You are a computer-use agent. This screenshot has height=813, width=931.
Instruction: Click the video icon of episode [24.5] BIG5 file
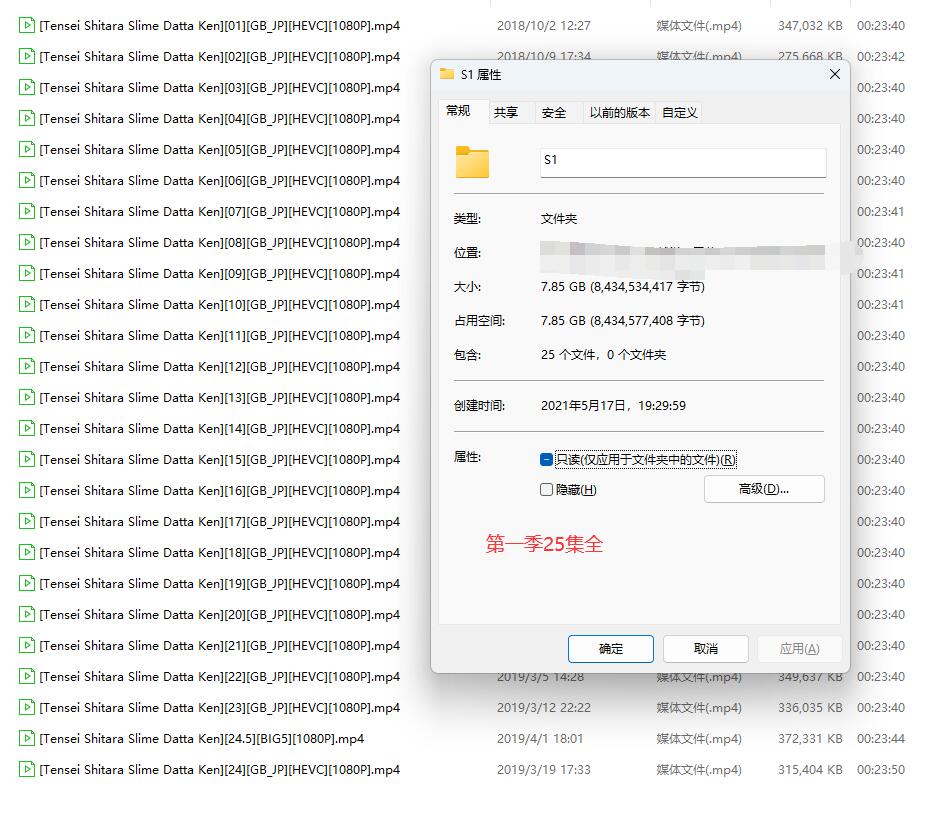[27, 739]
